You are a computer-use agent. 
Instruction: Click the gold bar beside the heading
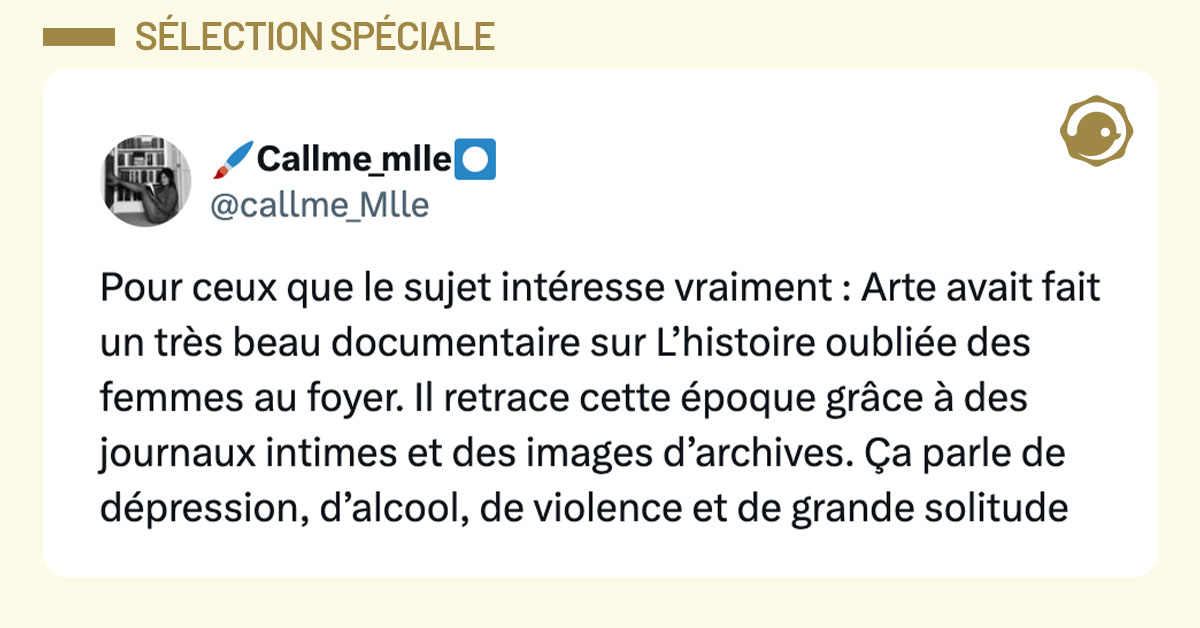[79, 37]
